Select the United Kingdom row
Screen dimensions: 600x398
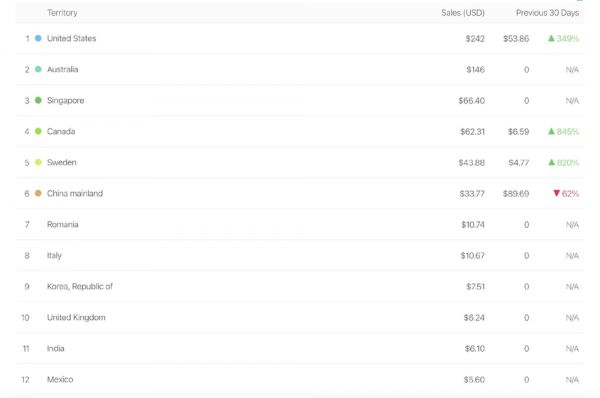[300, 317]
